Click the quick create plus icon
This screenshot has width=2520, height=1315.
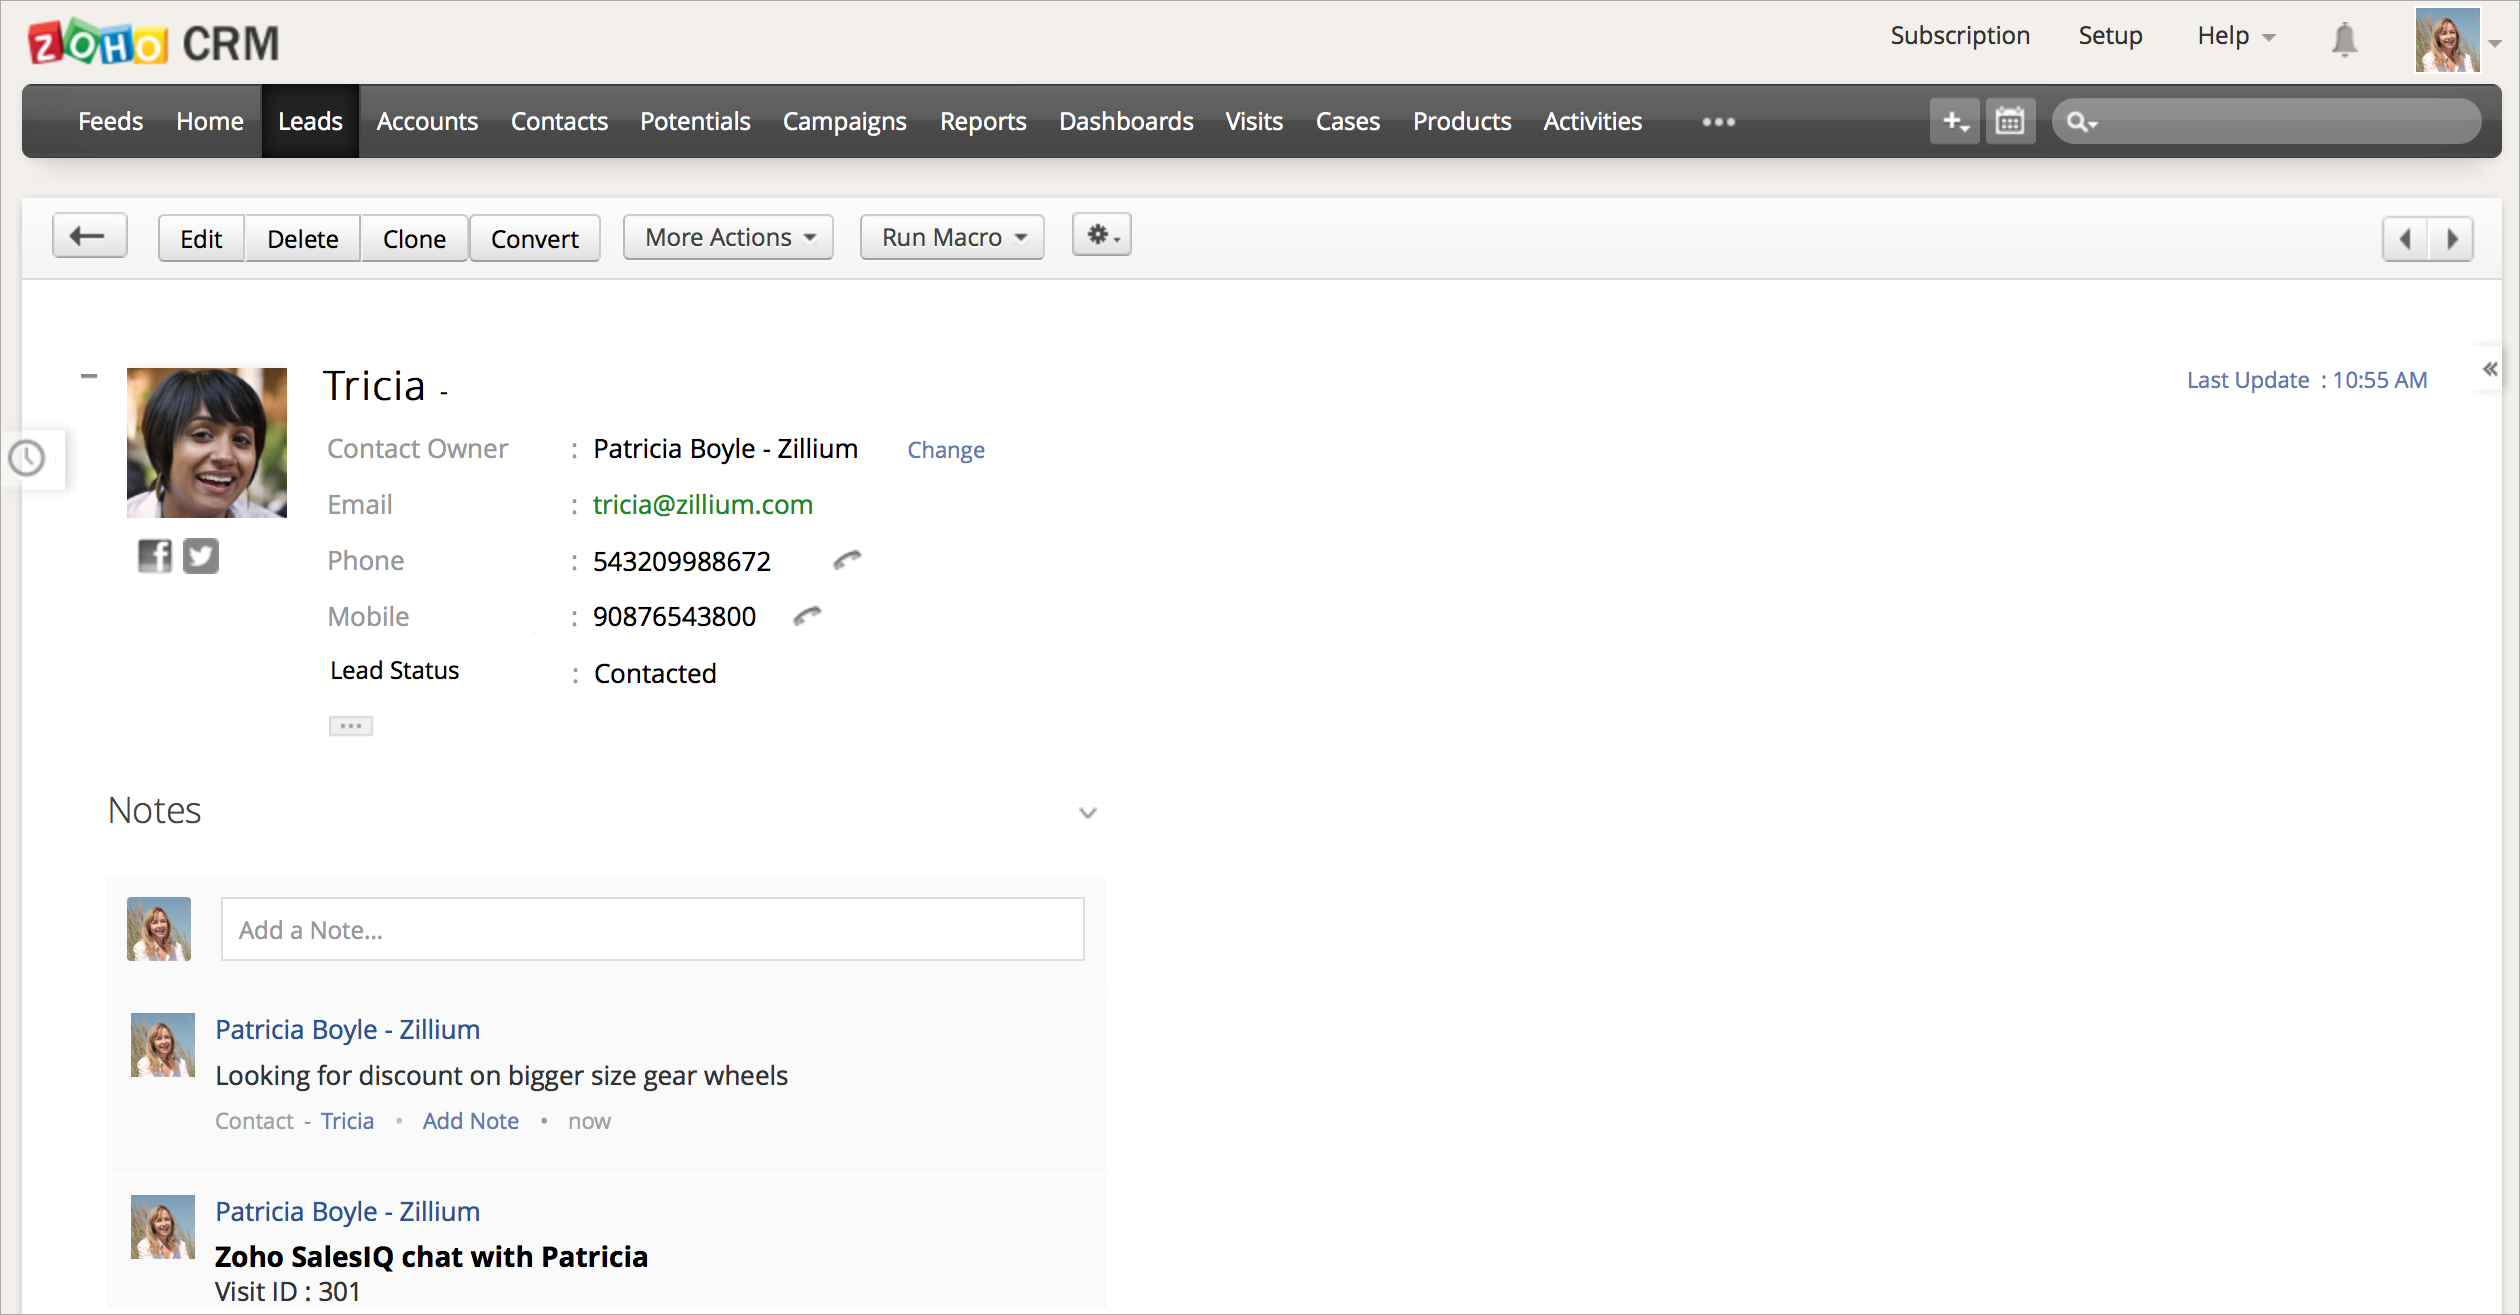[x=1954, y=122]
